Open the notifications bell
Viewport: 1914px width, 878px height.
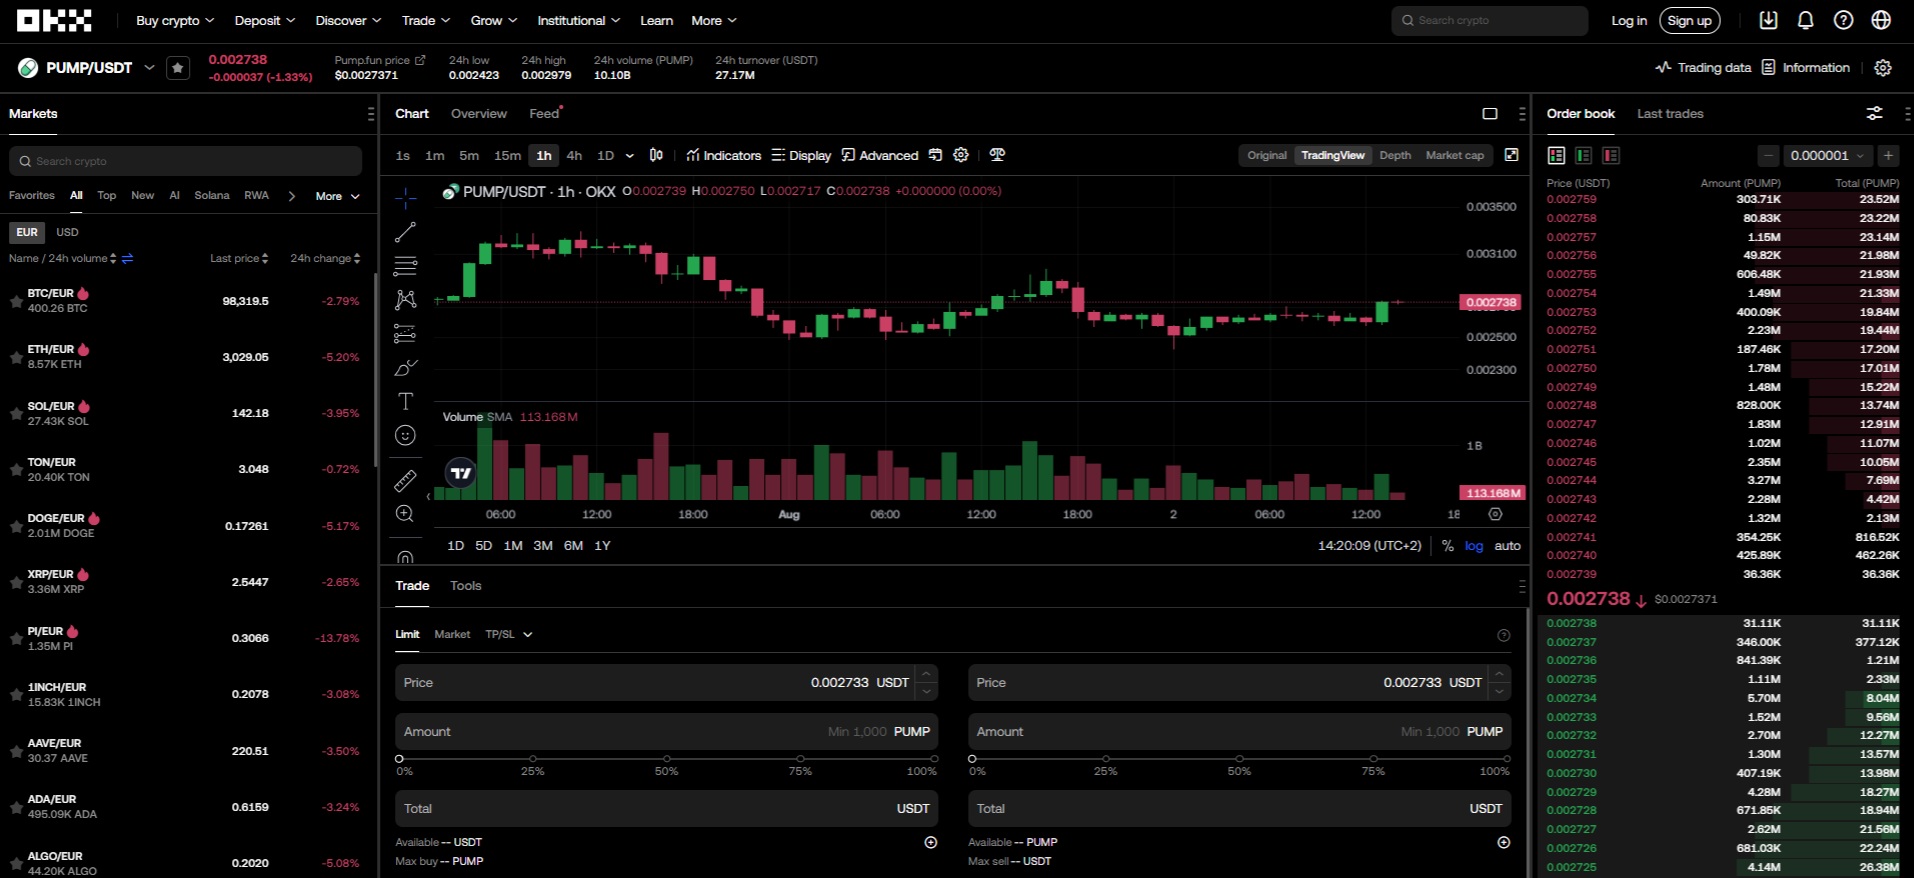[1806, 20]
